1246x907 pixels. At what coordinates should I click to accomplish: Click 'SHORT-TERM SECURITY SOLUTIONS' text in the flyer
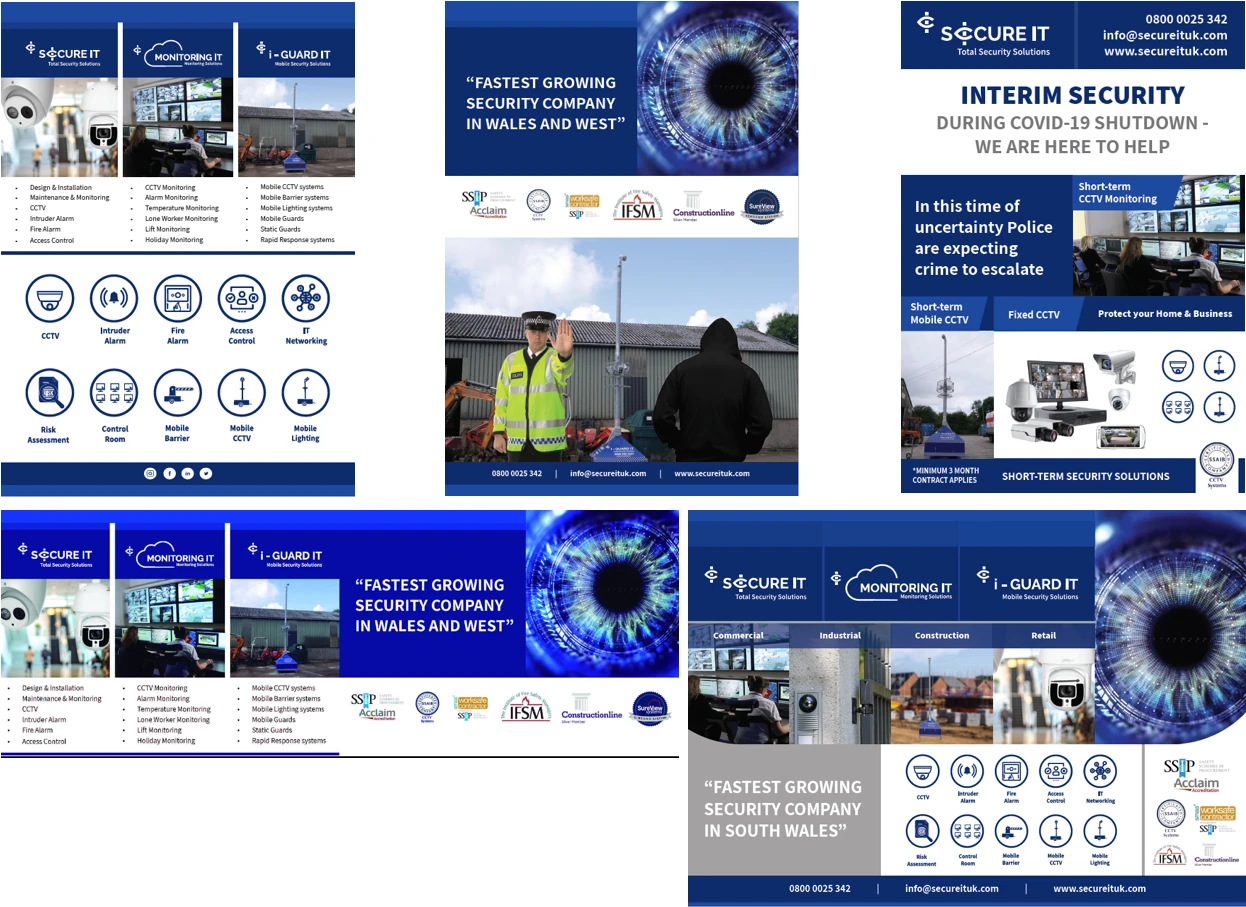pyautogui.click(x=1085, y=476)
